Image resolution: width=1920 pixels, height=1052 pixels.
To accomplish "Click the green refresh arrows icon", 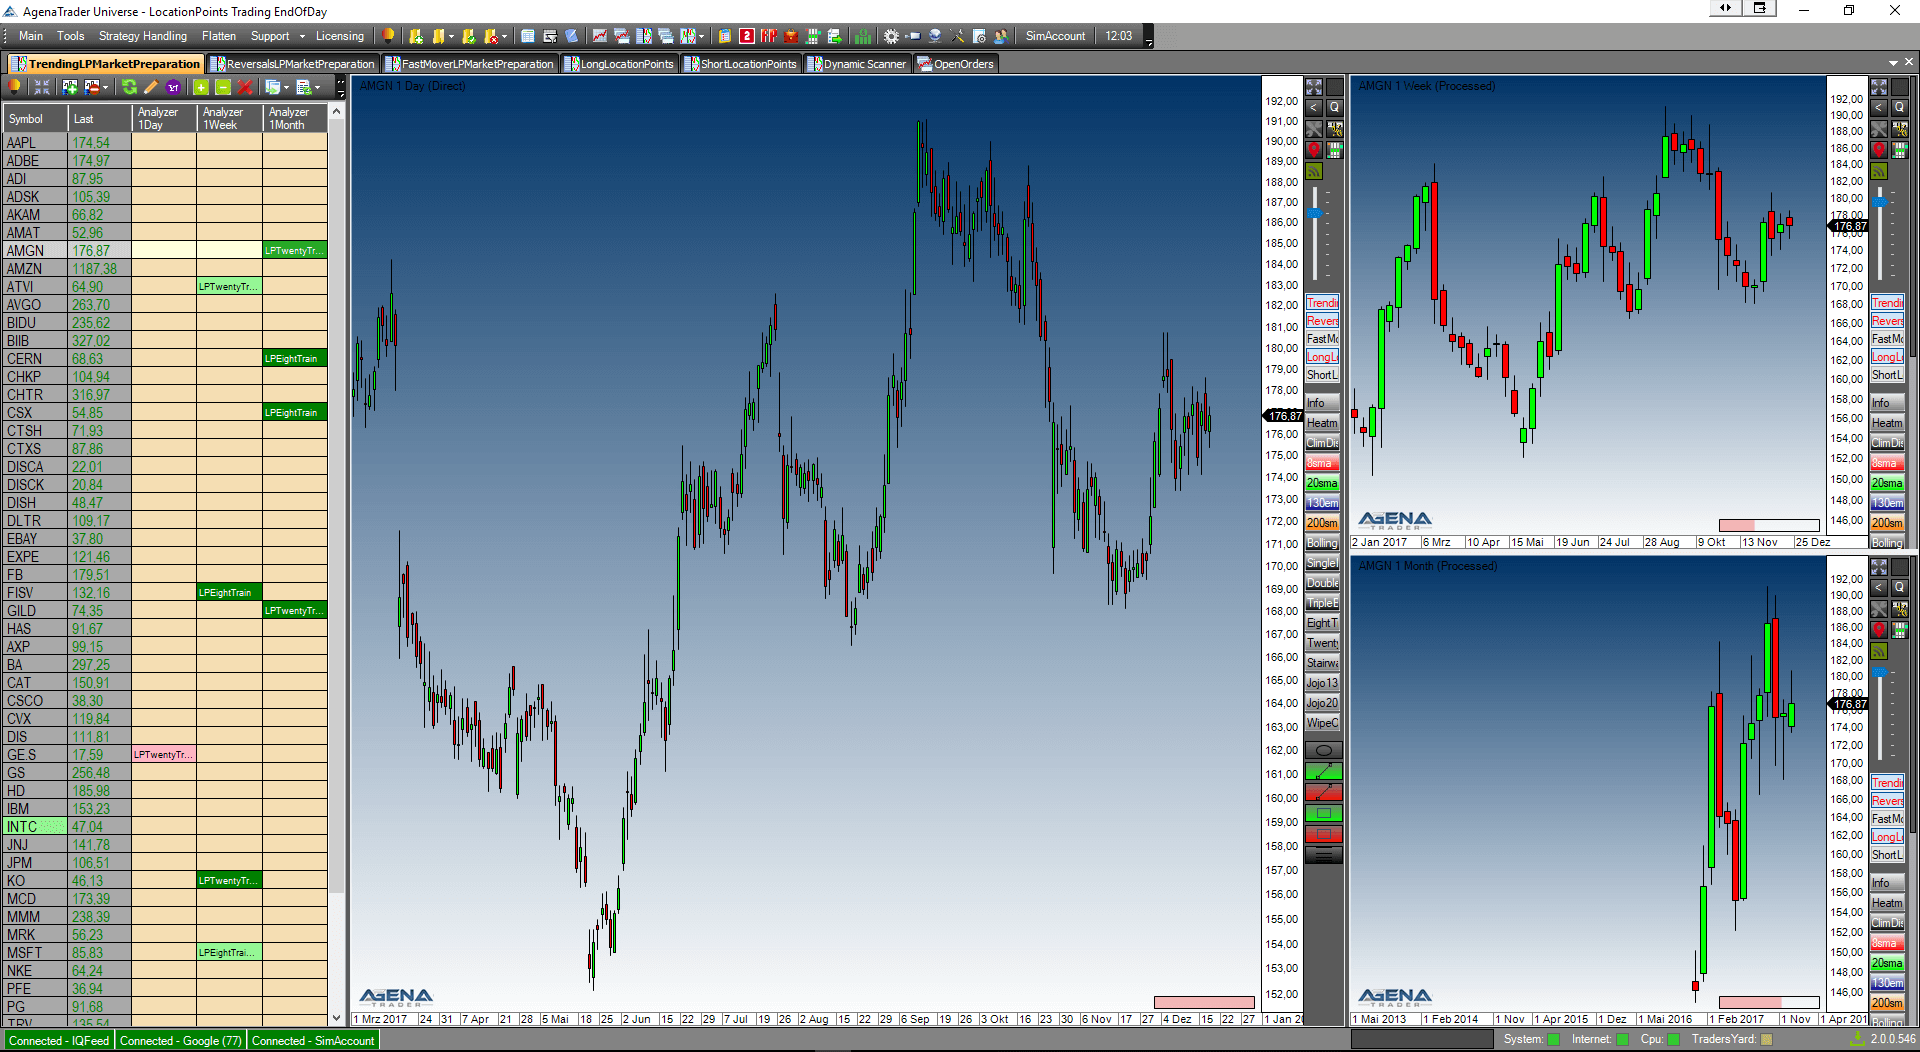I will [130, 88].
